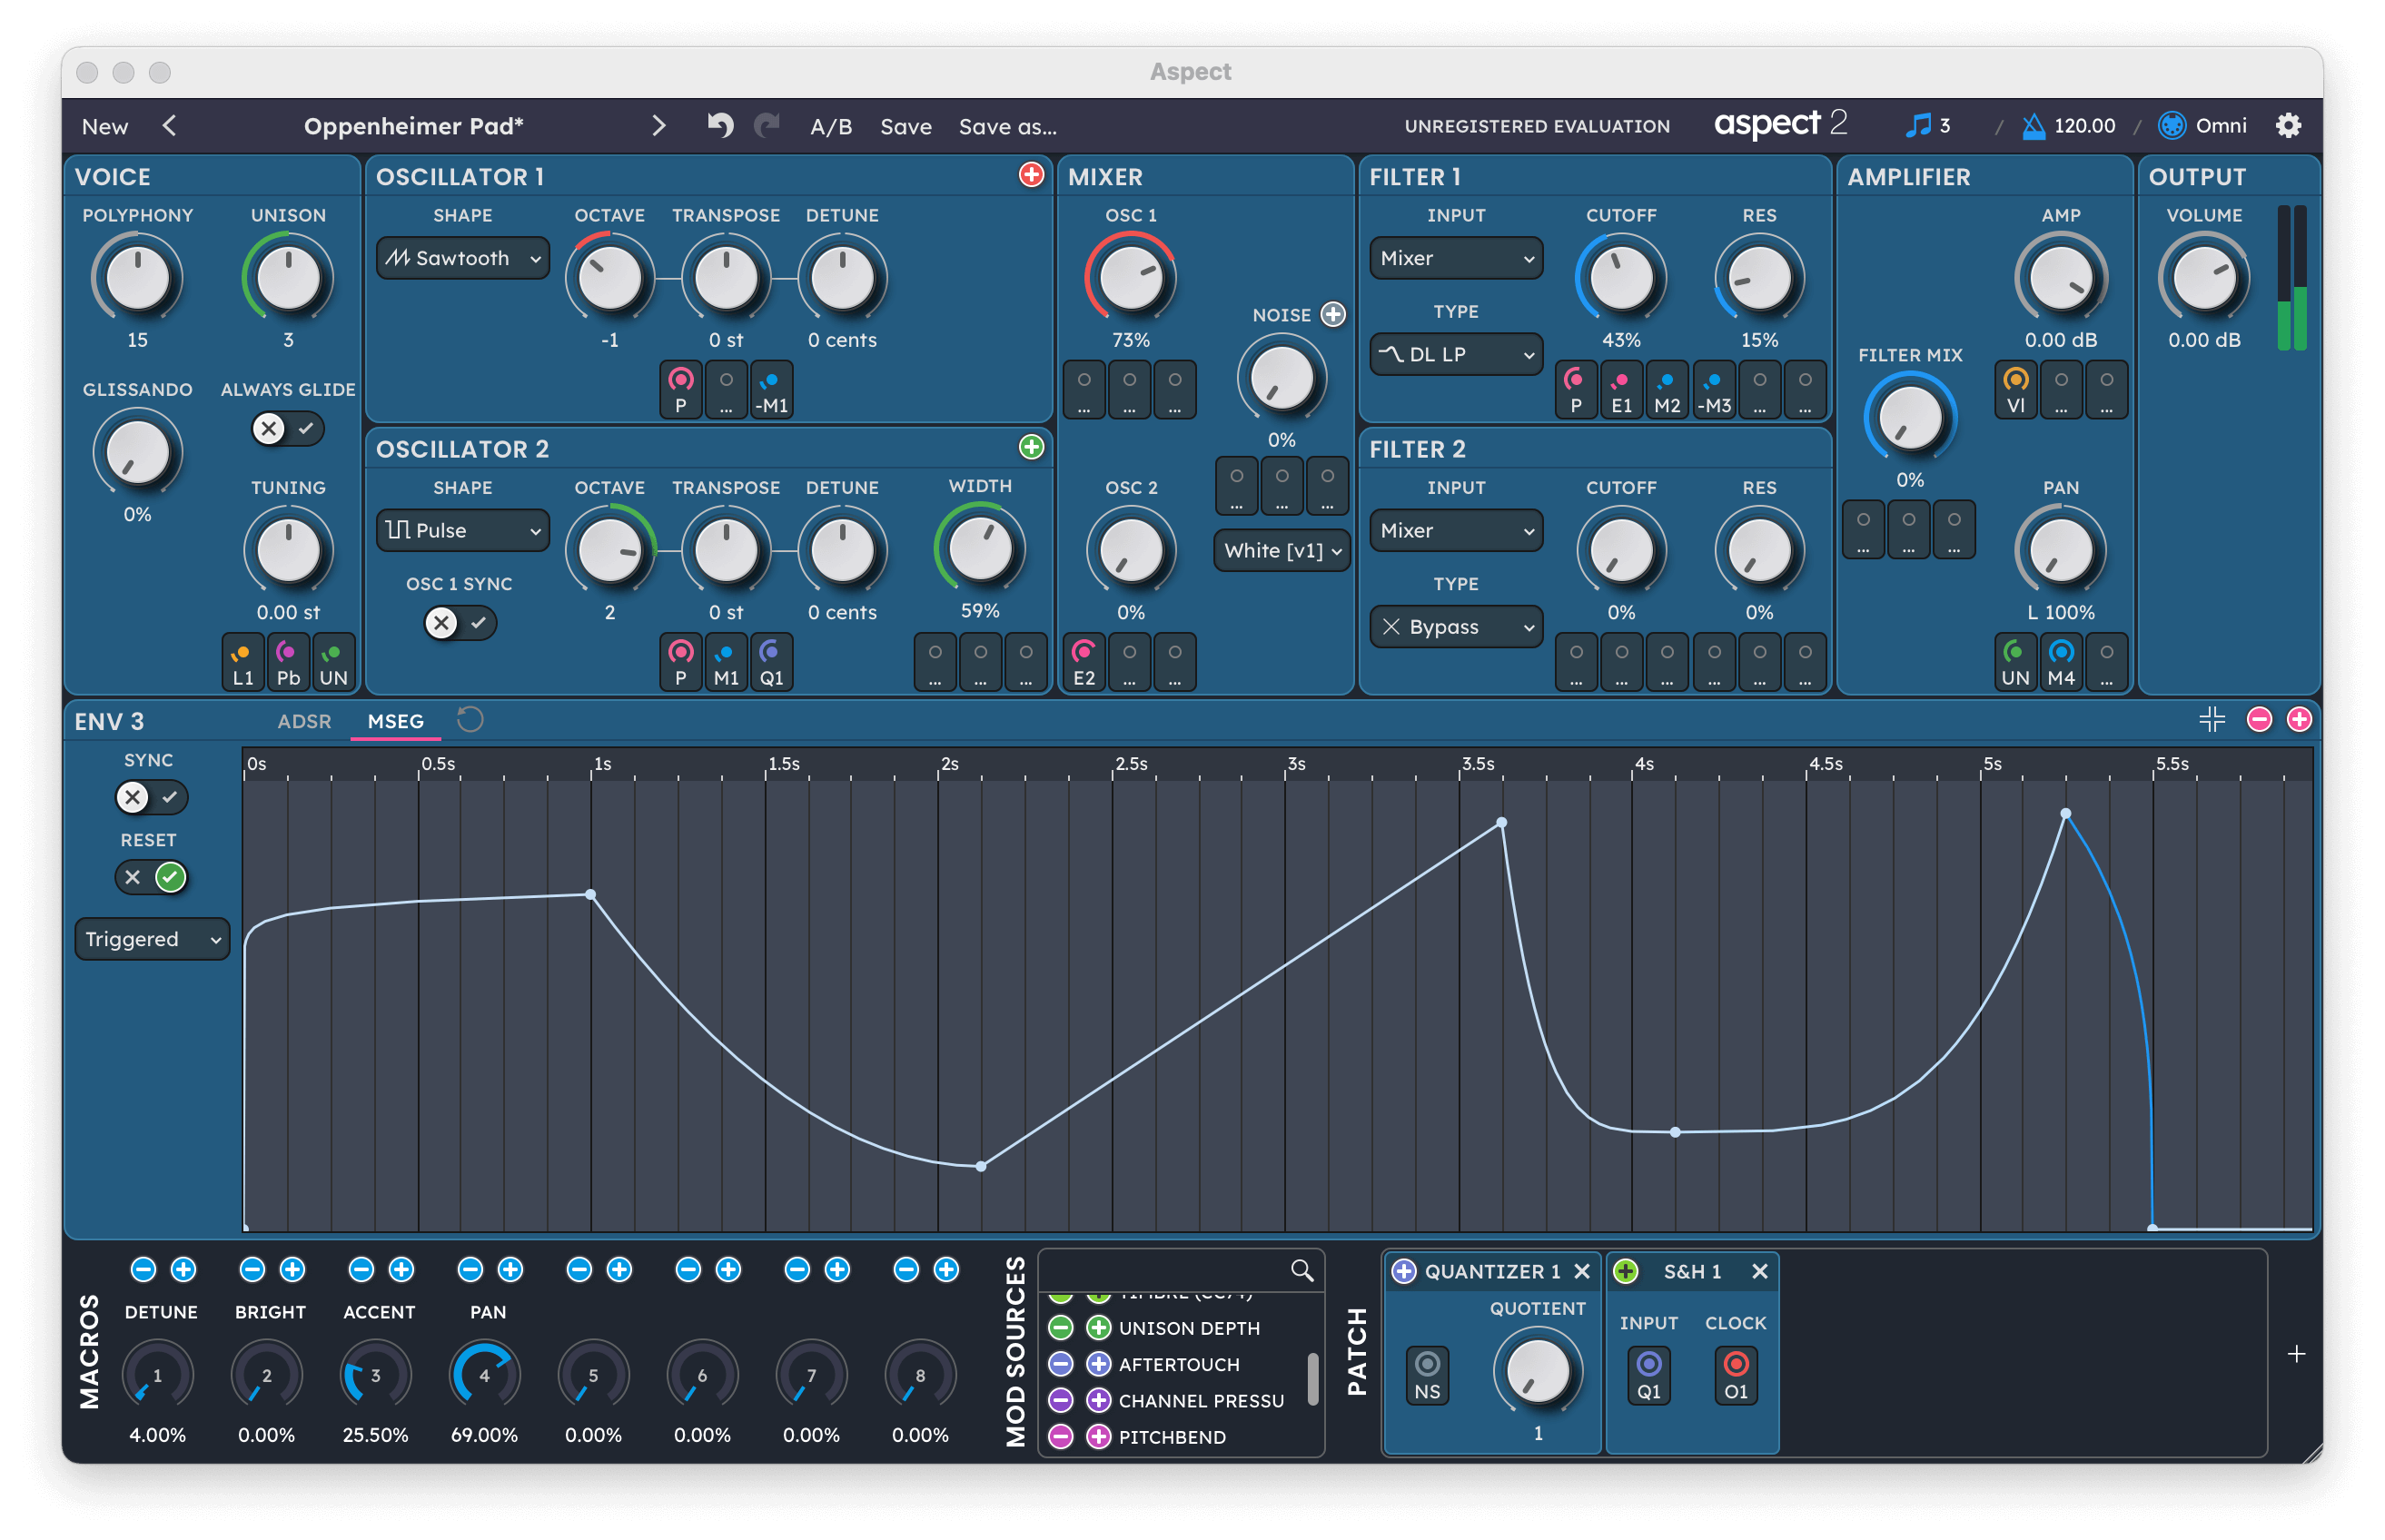Viewport: 2385px width, 1540px height.
Task: Click the Q1 modulation slot in Oscillator 2
Action: tap(771, 662)
